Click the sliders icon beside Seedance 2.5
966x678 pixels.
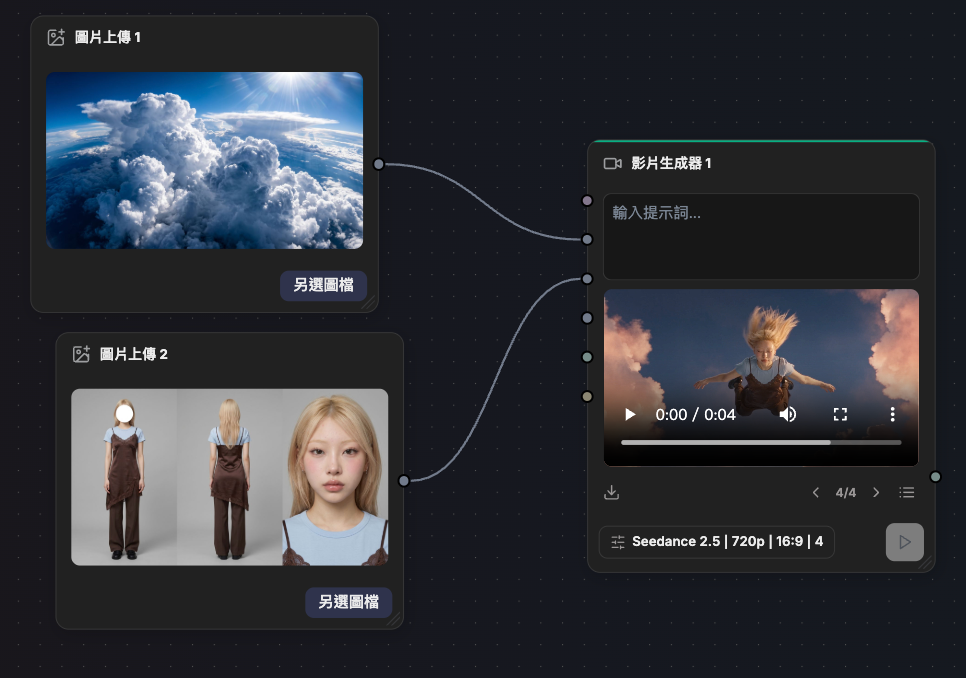(x=618, y=542)
